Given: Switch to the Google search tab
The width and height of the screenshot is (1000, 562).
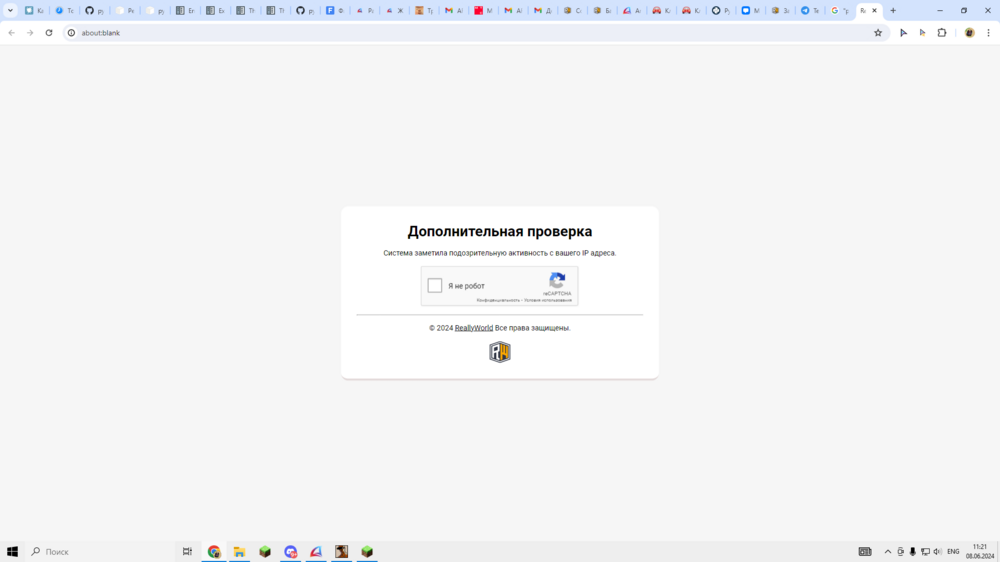Looking at the screenshot, I should 840,10.
